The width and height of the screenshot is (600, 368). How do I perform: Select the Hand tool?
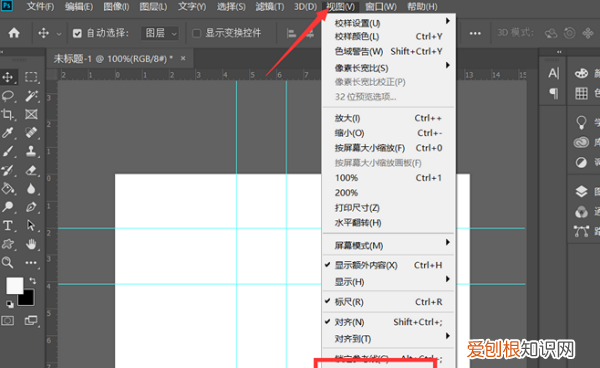(x=31, y=244)
